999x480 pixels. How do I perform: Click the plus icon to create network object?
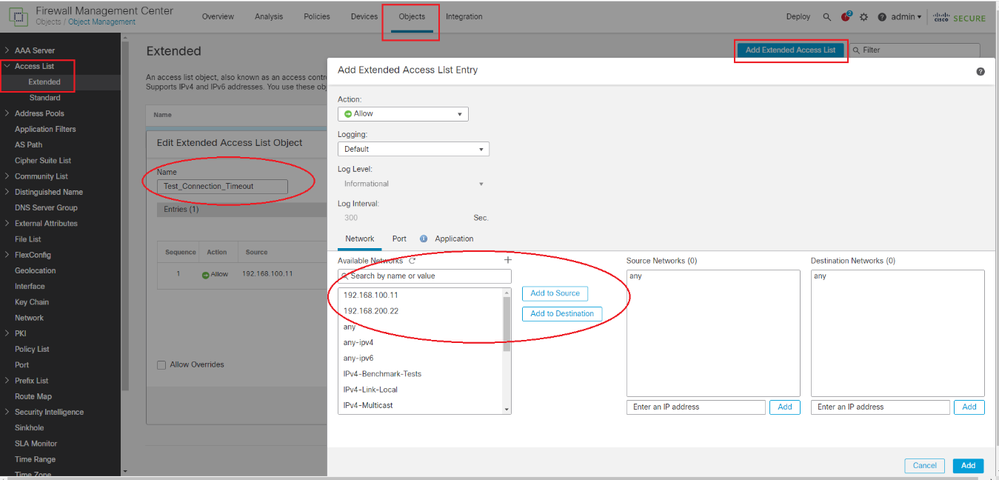click(508, 260)
